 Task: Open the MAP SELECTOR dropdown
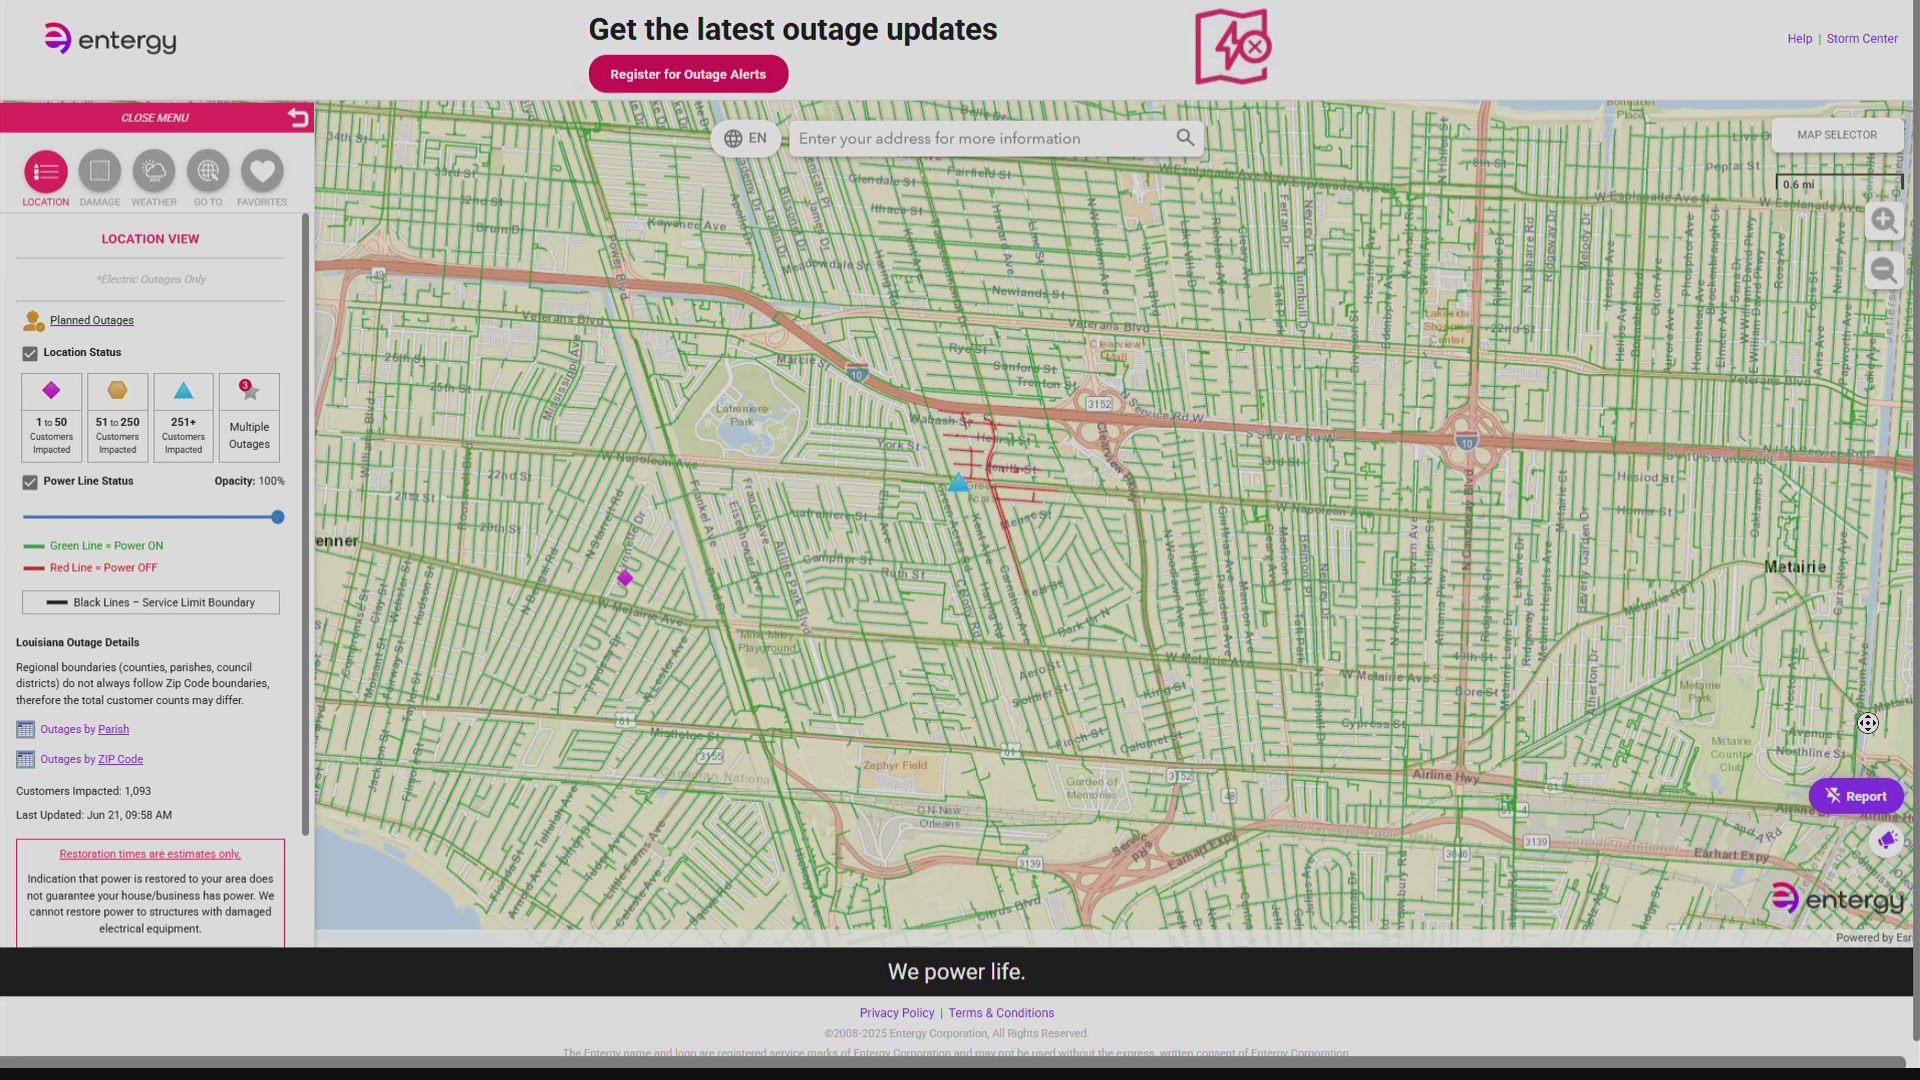tap(1837, 134)
